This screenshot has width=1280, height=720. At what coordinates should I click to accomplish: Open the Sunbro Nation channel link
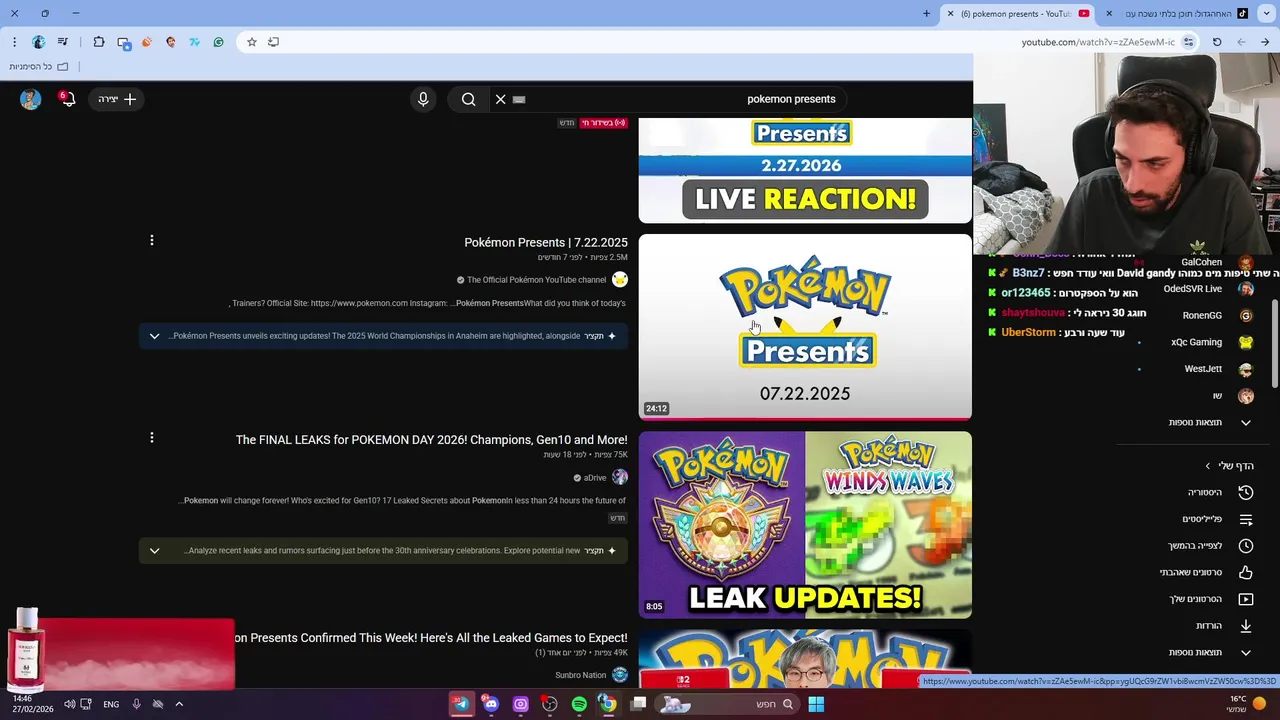[x=581, y=675]
